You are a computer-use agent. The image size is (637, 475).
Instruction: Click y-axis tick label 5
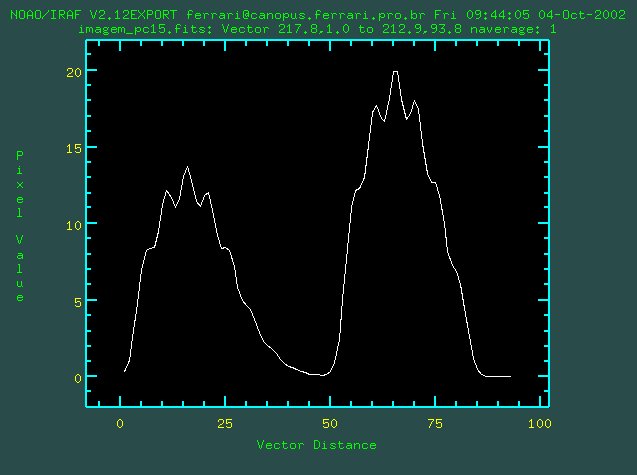pyautogui.click(x=78, y=302)
